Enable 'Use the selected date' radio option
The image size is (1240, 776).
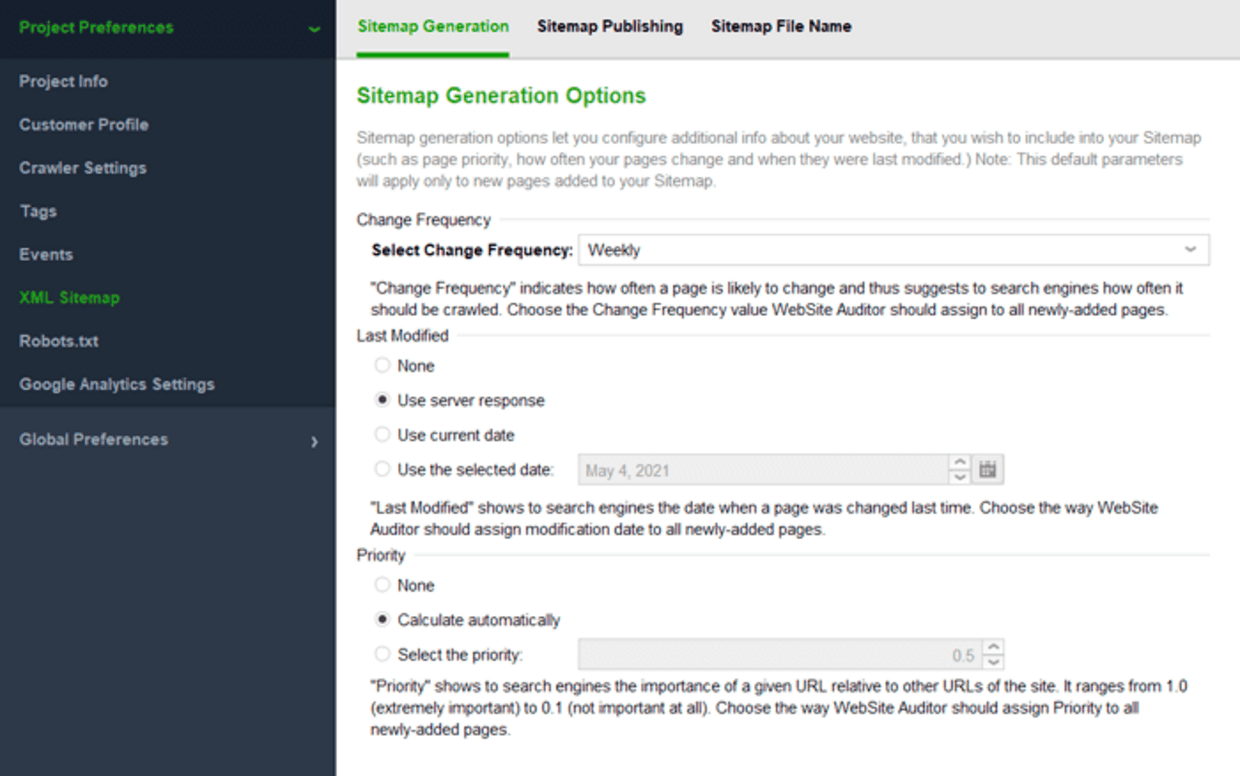click(382, 469)
